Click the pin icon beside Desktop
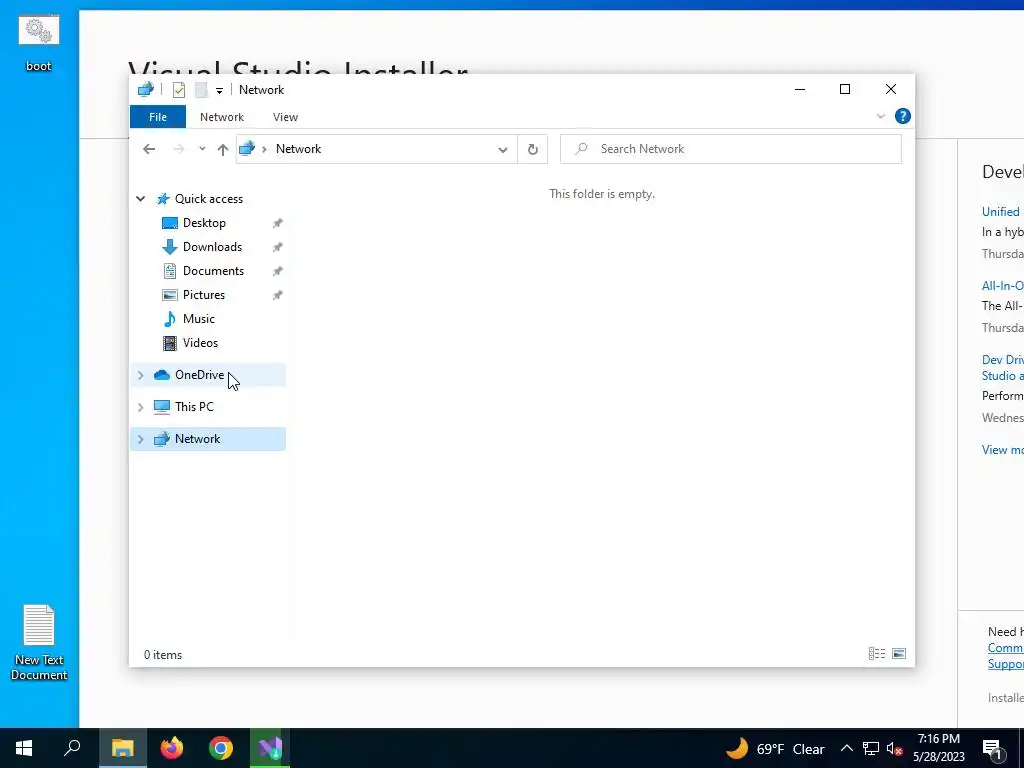The image size is (1024, 768). coord(278,223)
